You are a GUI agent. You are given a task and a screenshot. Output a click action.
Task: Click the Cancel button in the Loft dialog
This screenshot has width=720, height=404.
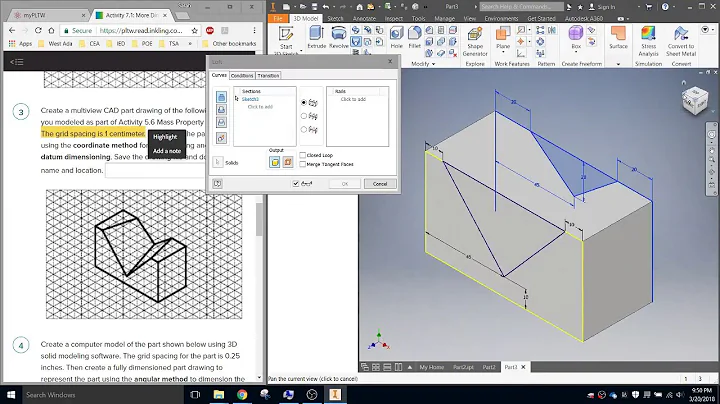click(380, 184)
